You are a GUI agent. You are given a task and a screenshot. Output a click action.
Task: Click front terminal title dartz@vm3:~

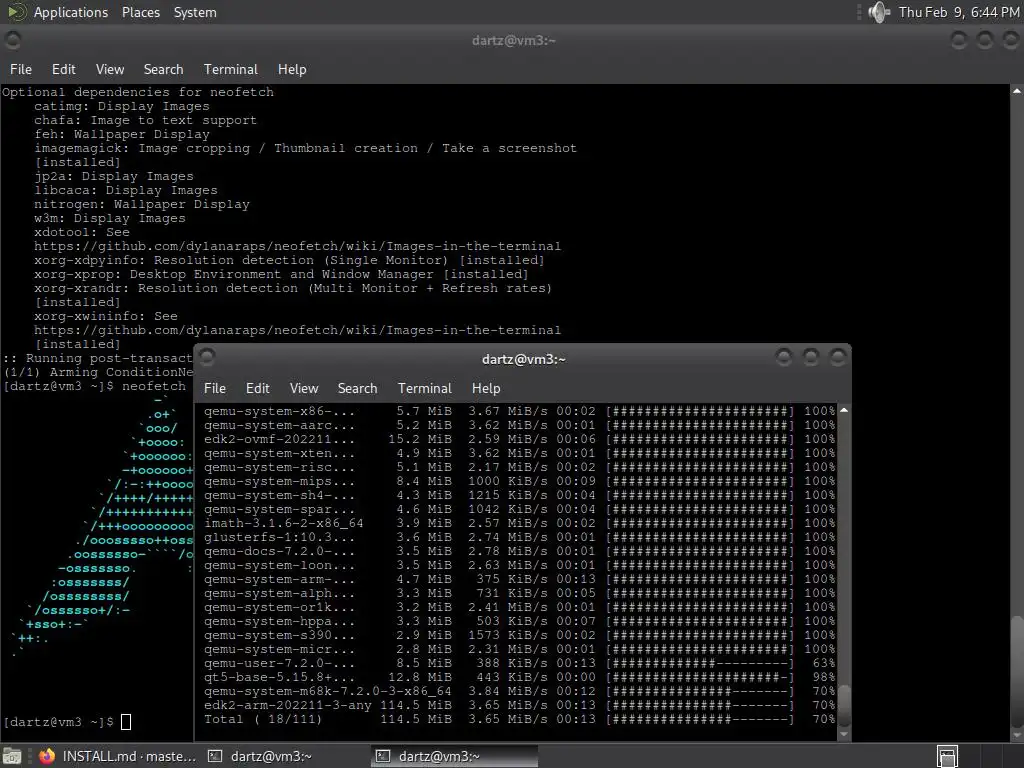click(x=523, y=359)
